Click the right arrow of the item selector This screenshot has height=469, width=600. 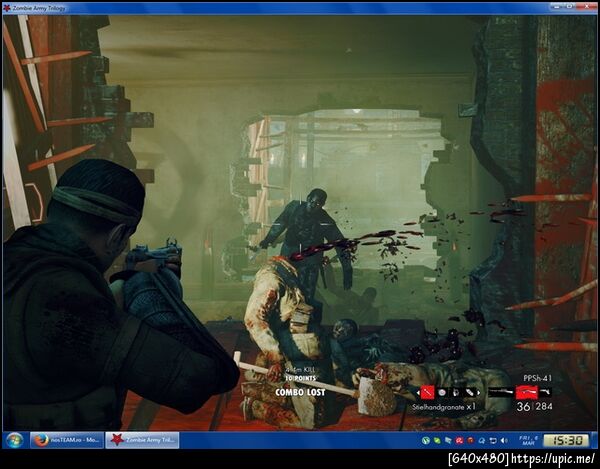pyautogui.click(x=478, y=392)
